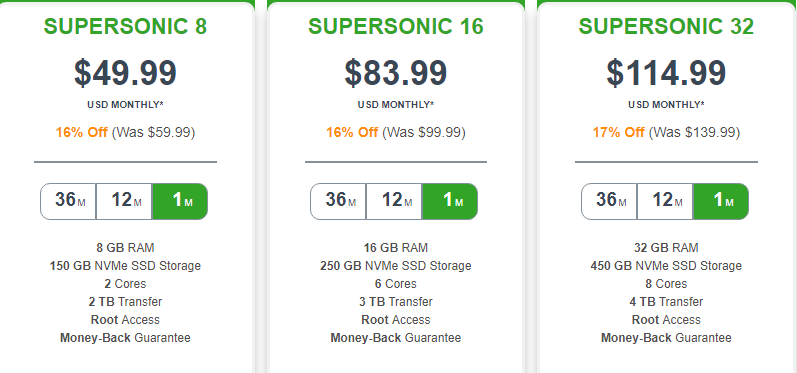Click the $49.99 price
Image resolution: width=797 pixels, height=373 pixels.
coord(126,73)
